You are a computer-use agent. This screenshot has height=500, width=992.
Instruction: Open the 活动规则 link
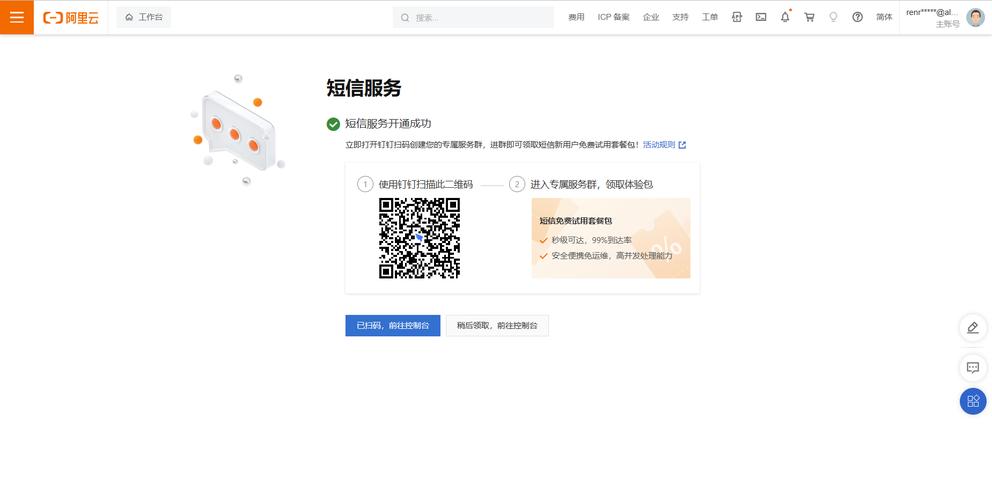point(659,145)
